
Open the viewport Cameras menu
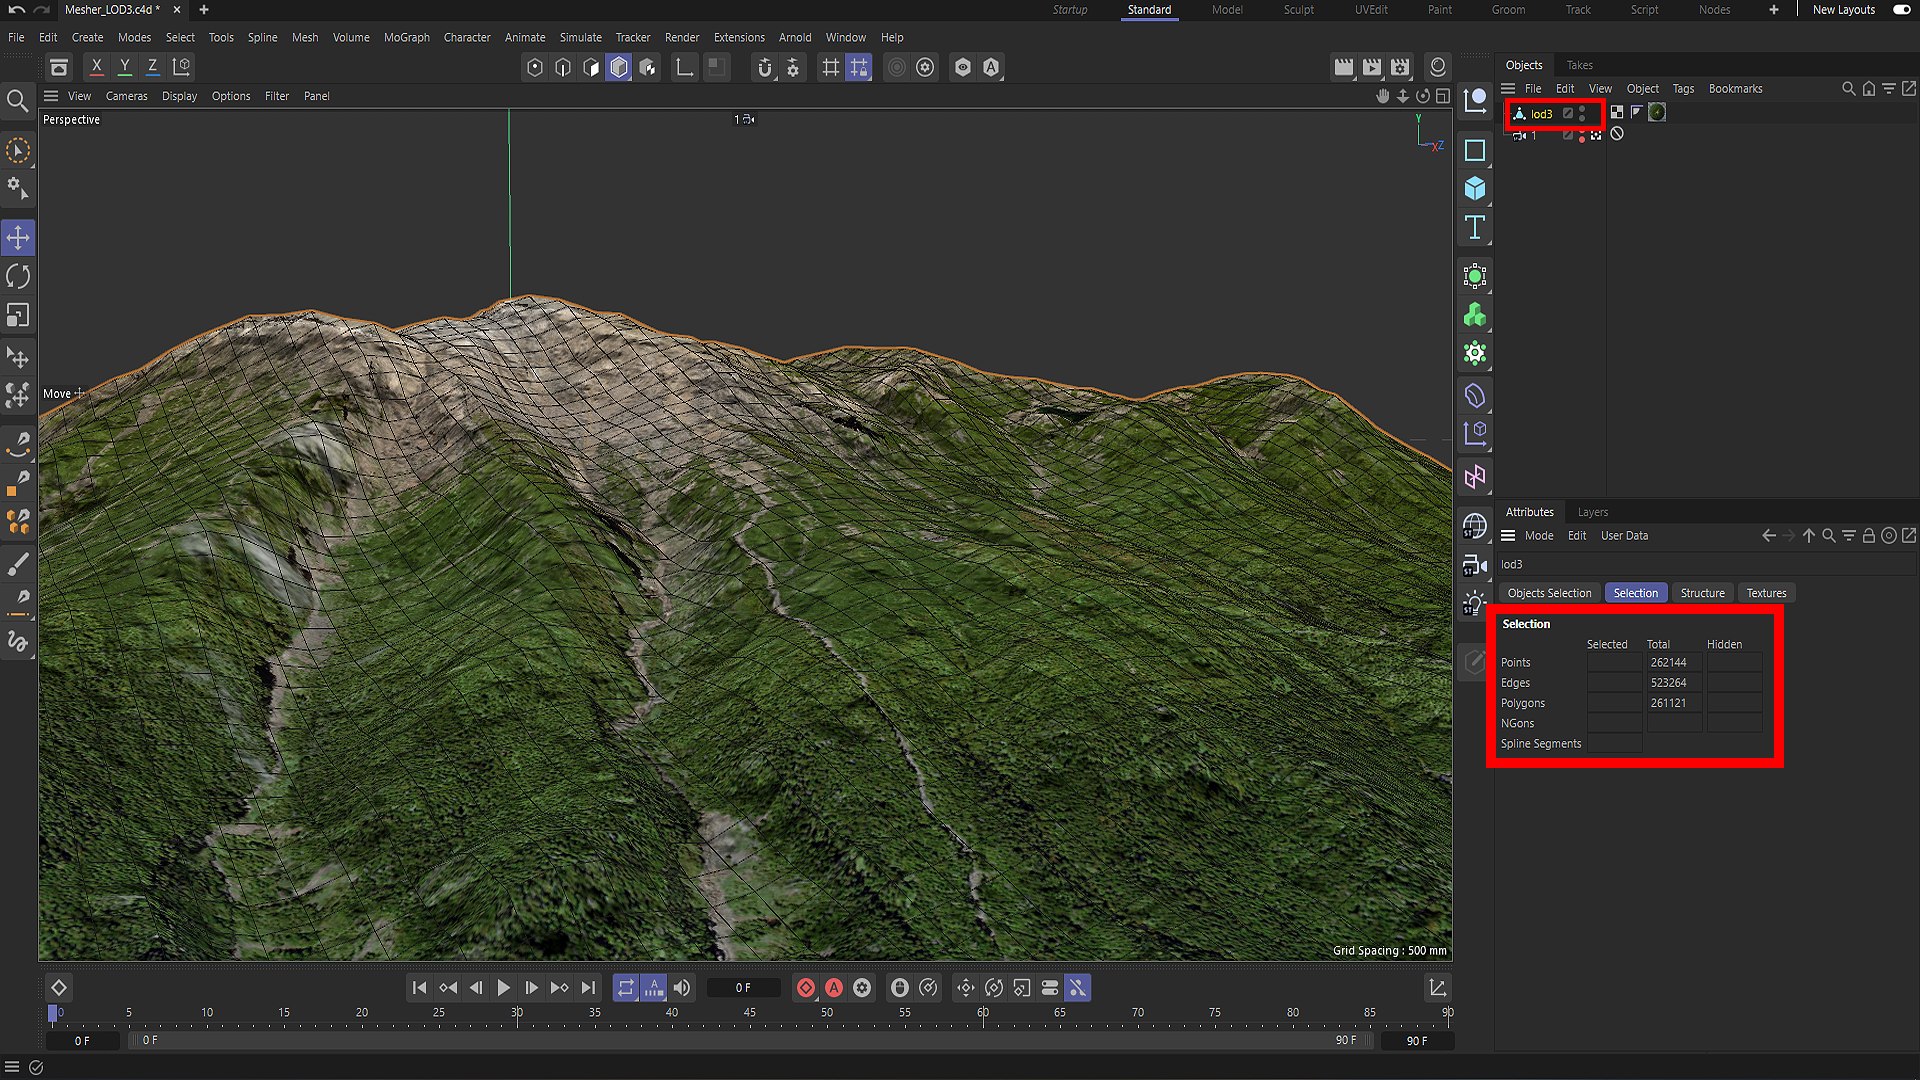coord(126,96)
